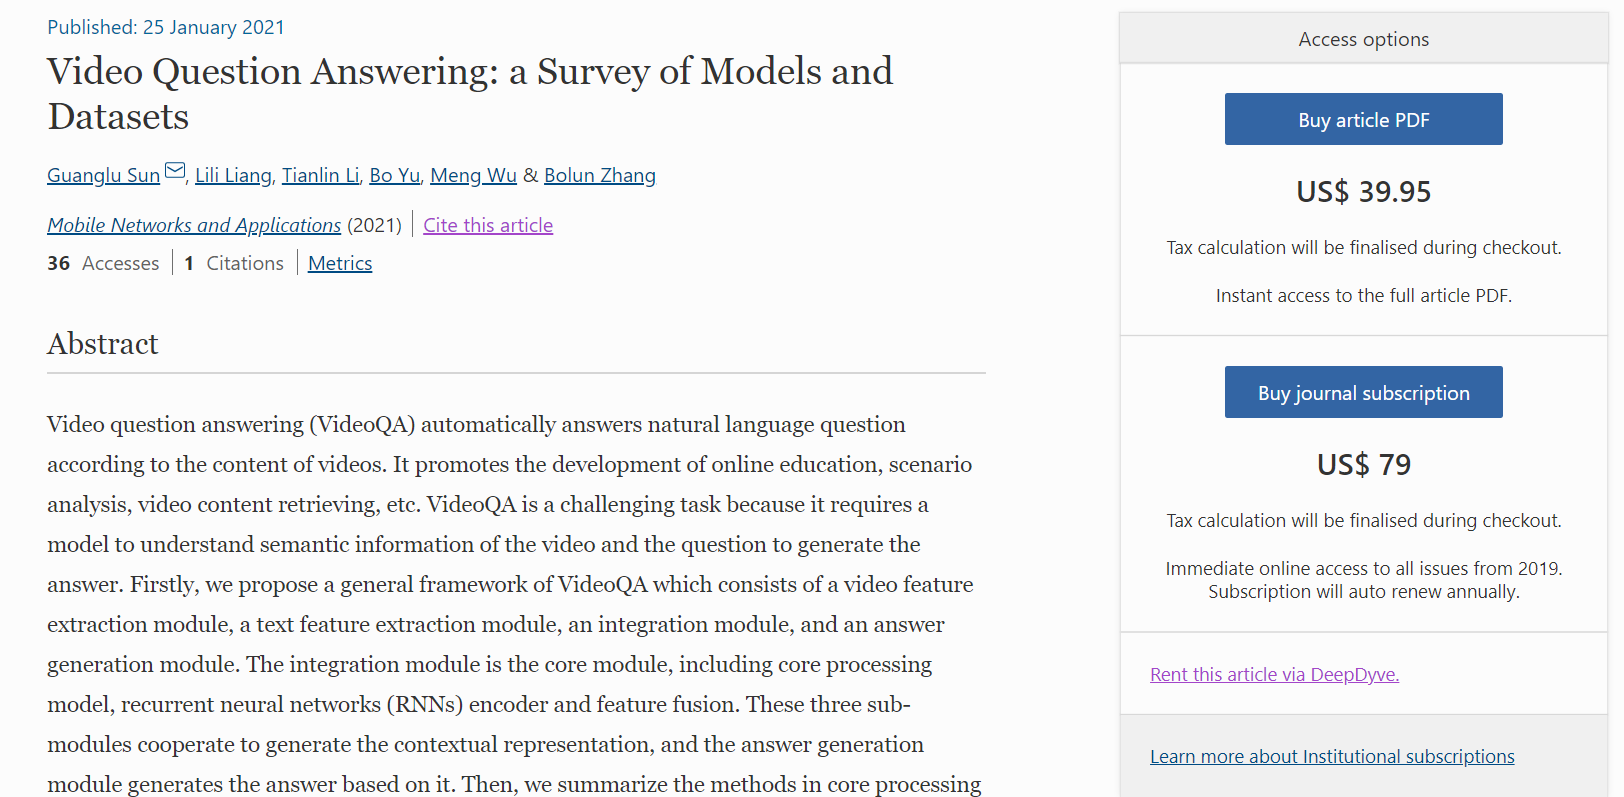Click the Abstract section heading
This screenshot has height=797, width=1624.
tap(102, 344)
